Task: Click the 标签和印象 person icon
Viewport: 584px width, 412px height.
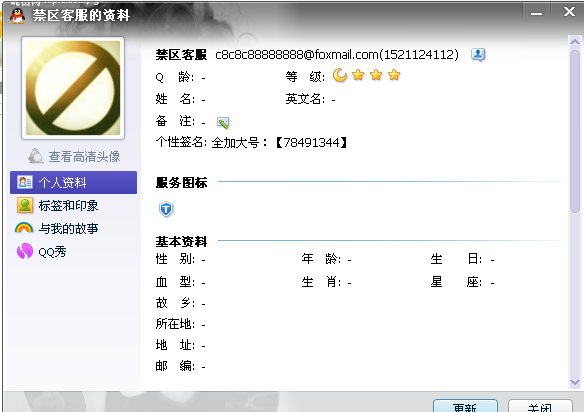Action: coord(25,205)
